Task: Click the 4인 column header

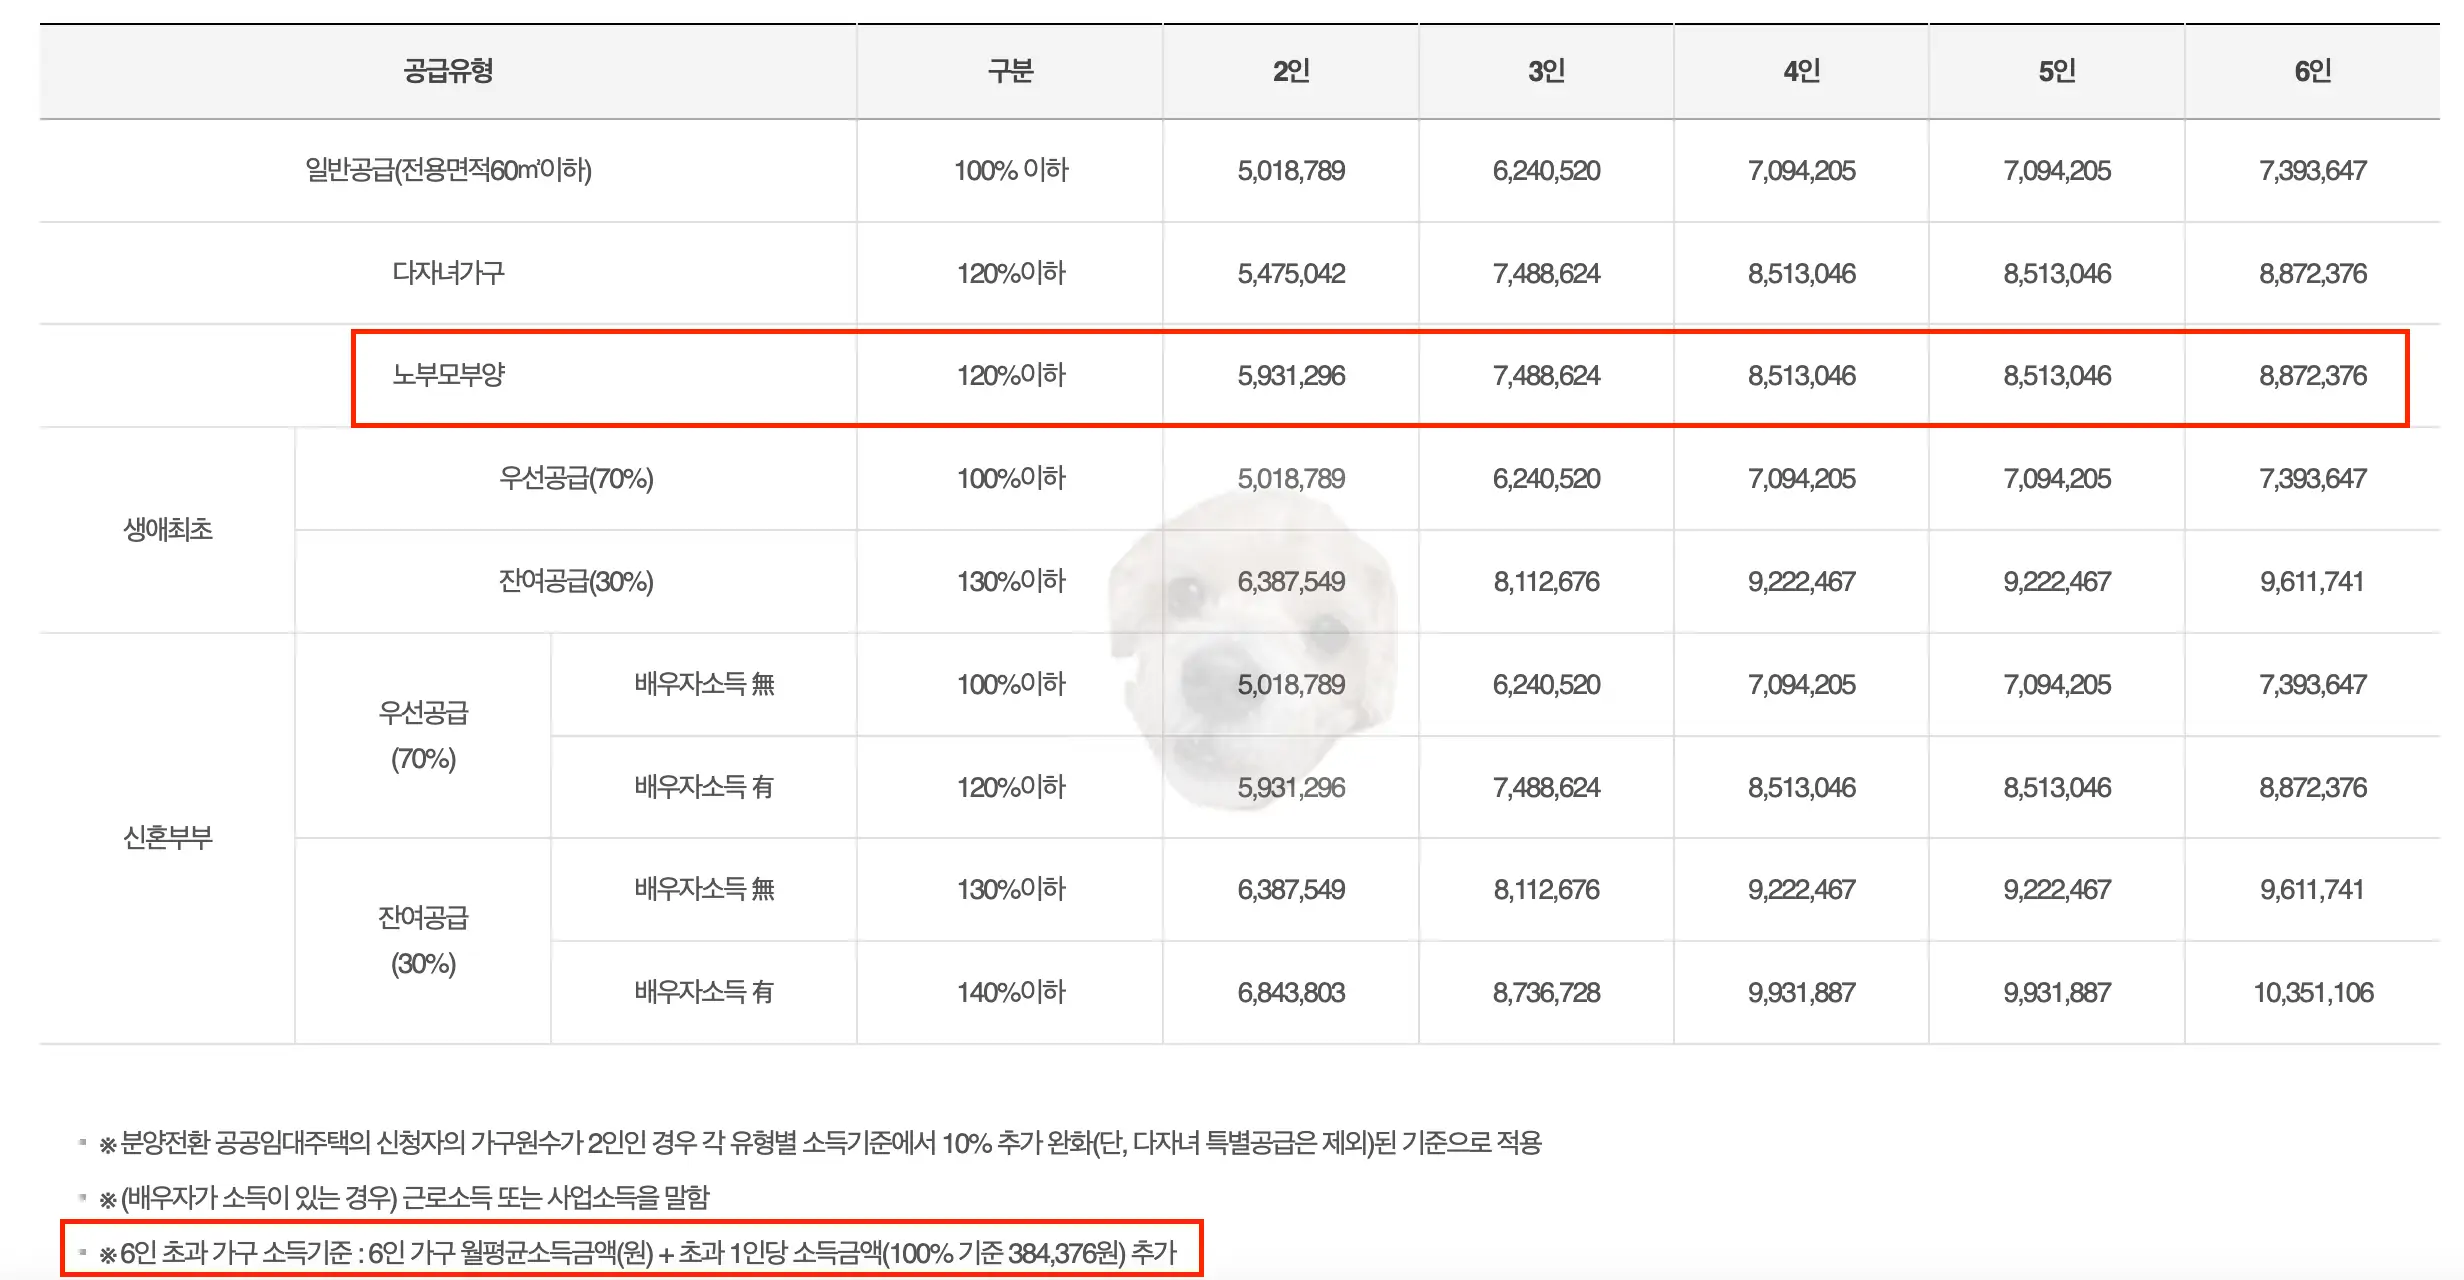Action: pyautogui.click(x=1800, y=70)
